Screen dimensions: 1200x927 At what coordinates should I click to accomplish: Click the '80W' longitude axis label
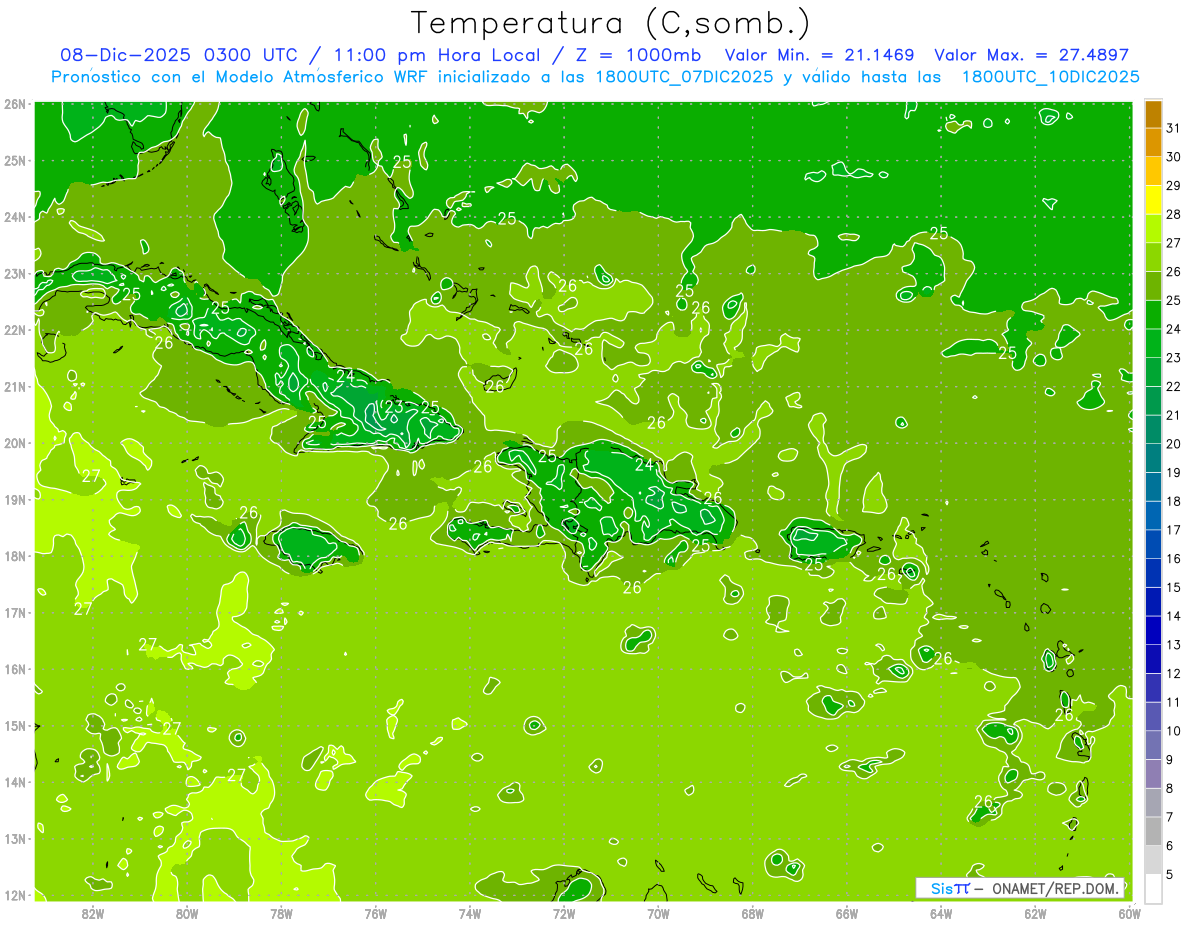[x=187, y=913]
